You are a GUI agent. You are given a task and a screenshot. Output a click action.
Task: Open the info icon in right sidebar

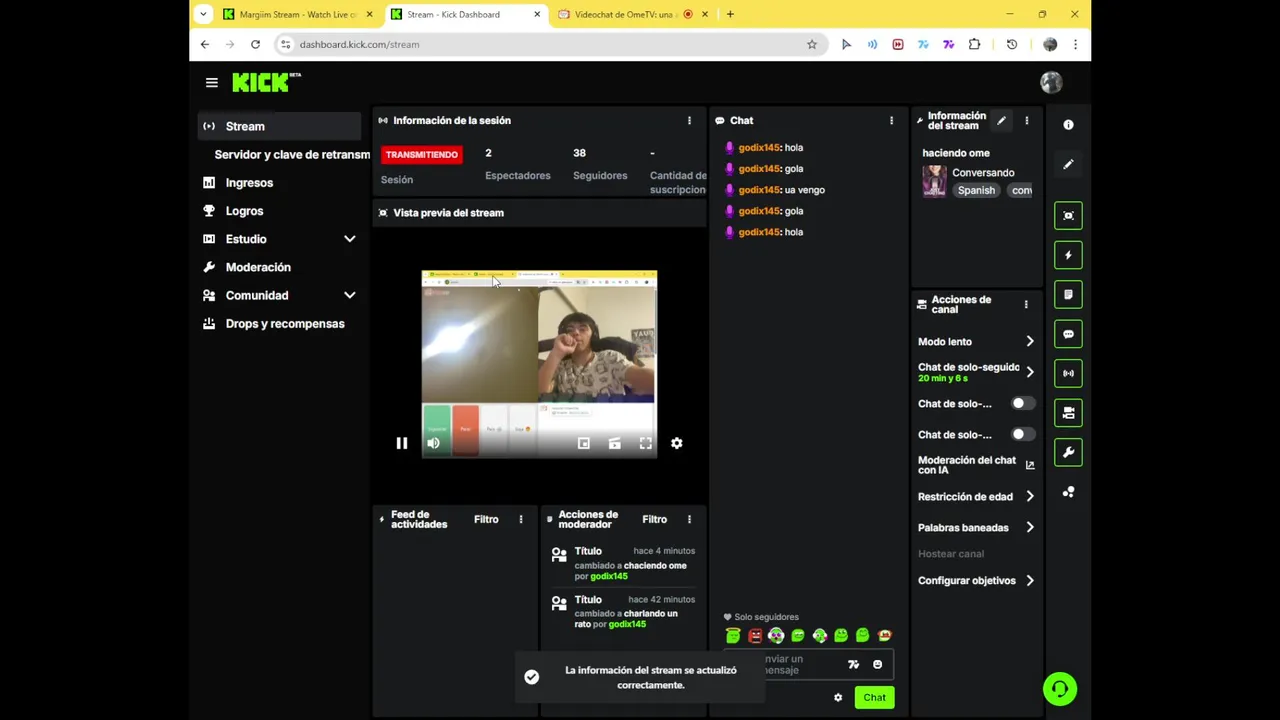click(x=1068, y=125)
